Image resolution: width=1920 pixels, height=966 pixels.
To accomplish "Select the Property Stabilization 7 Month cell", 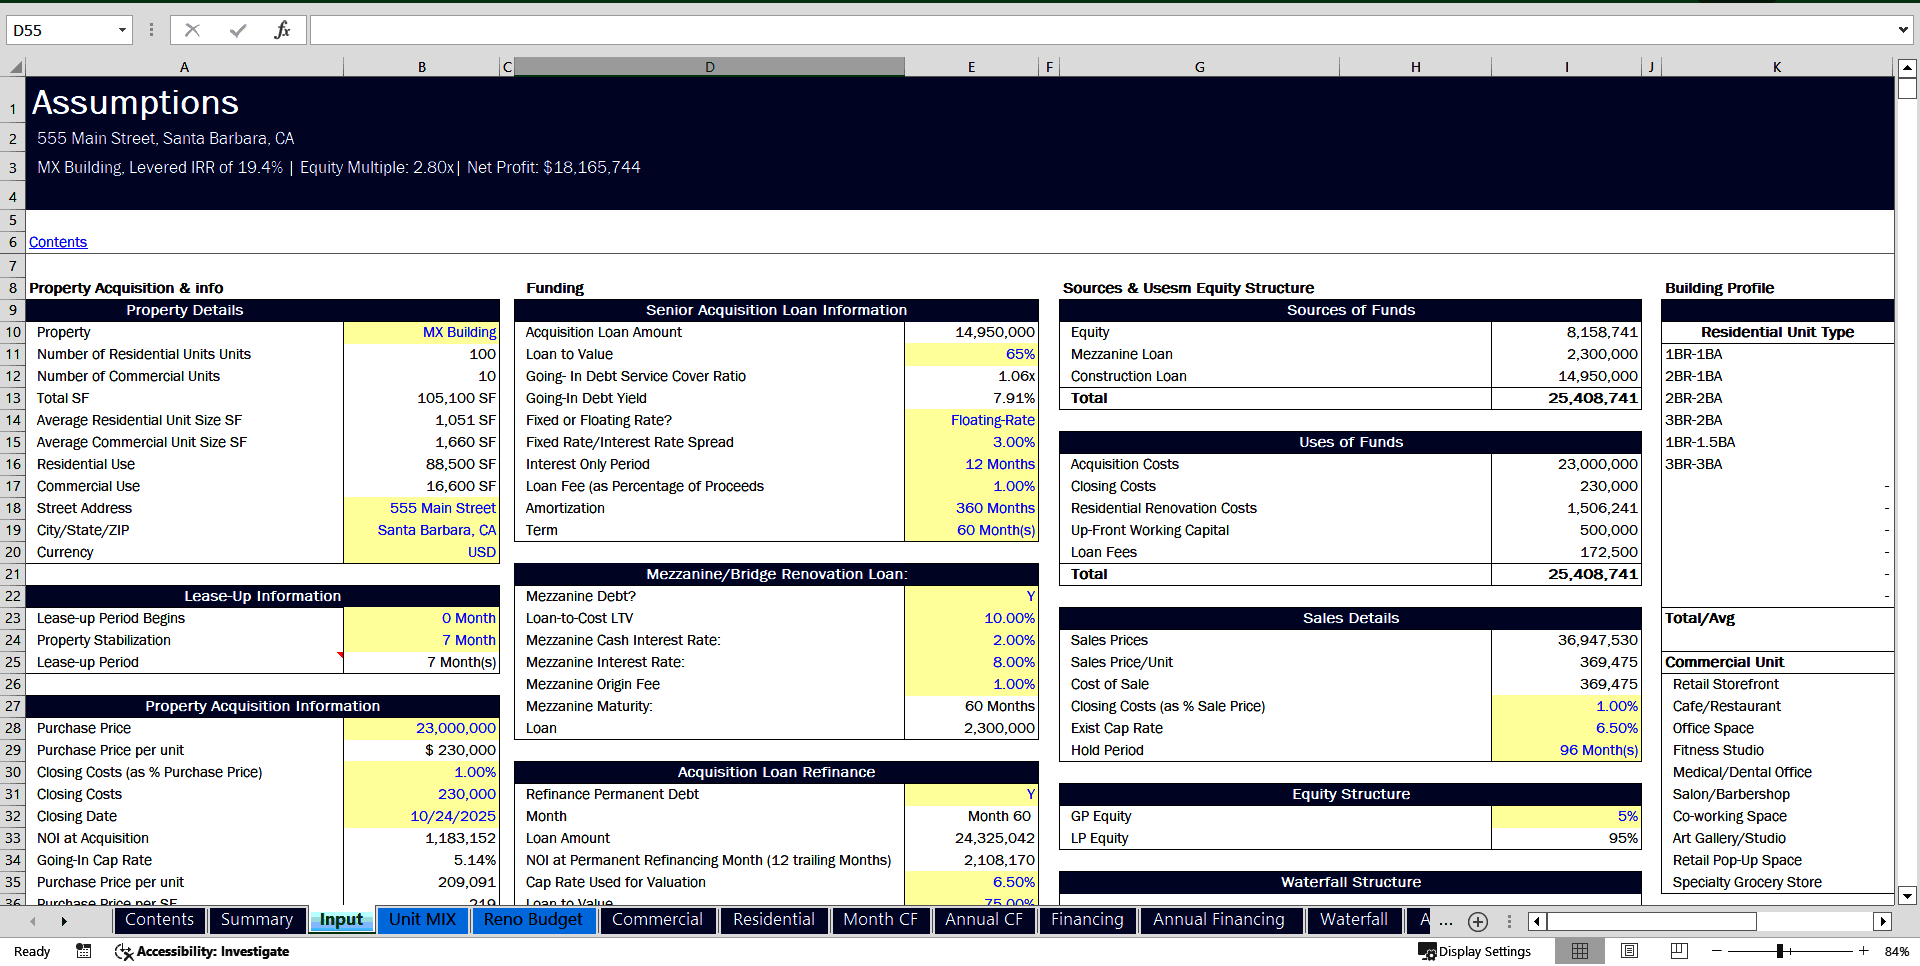I will point(421,640).
